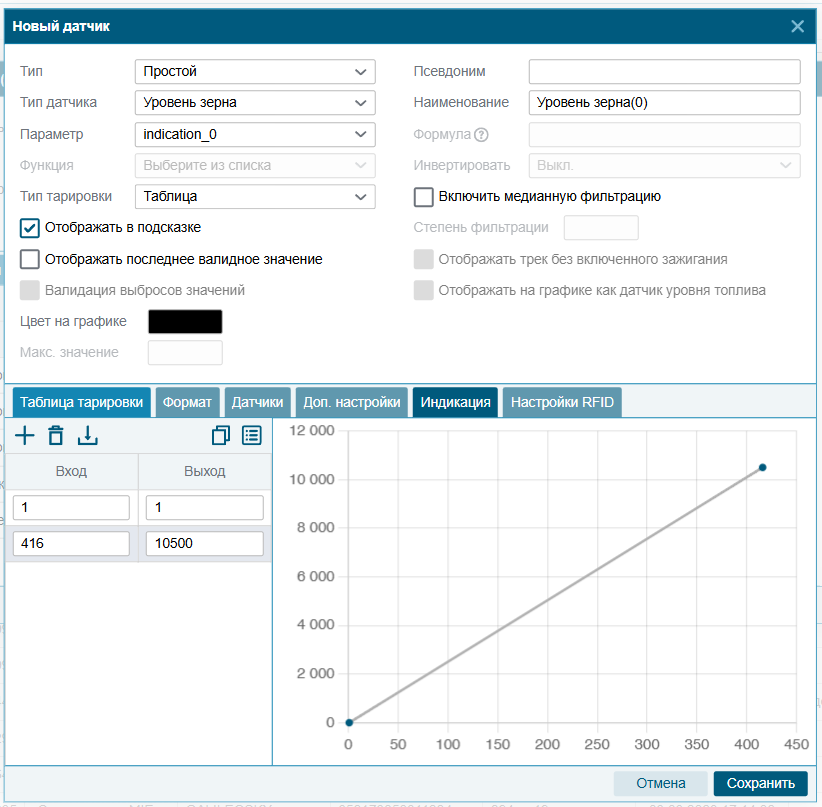
Task: Close the Новый датчик dialog
Action: pos(797,26)
